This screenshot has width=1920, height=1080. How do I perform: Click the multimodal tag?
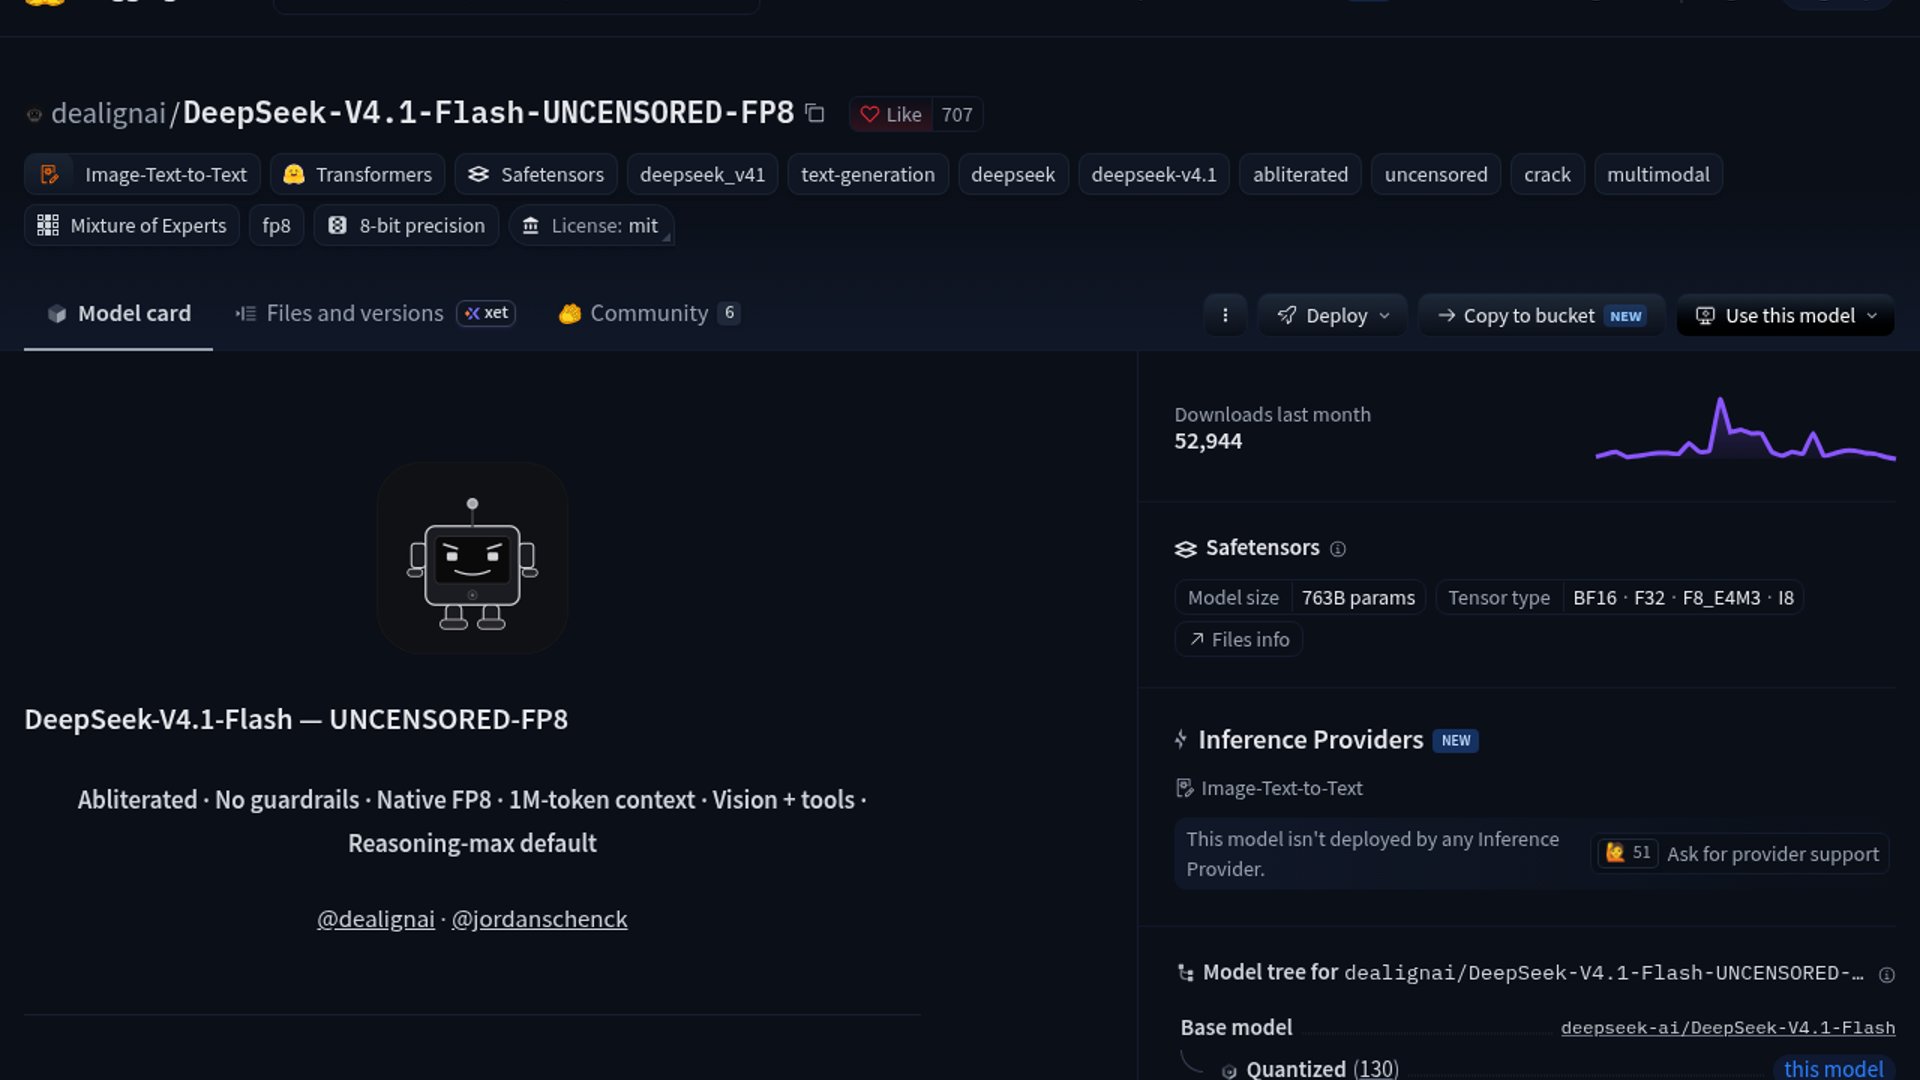(1658, 174)
